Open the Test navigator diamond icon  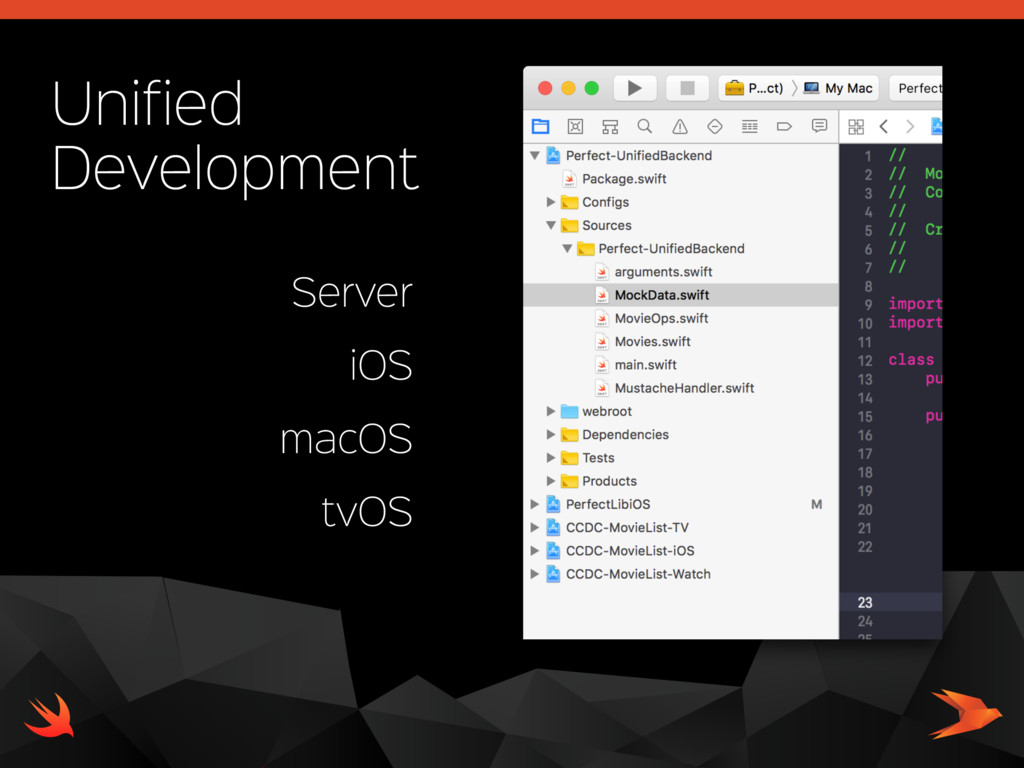pos(714,126)
